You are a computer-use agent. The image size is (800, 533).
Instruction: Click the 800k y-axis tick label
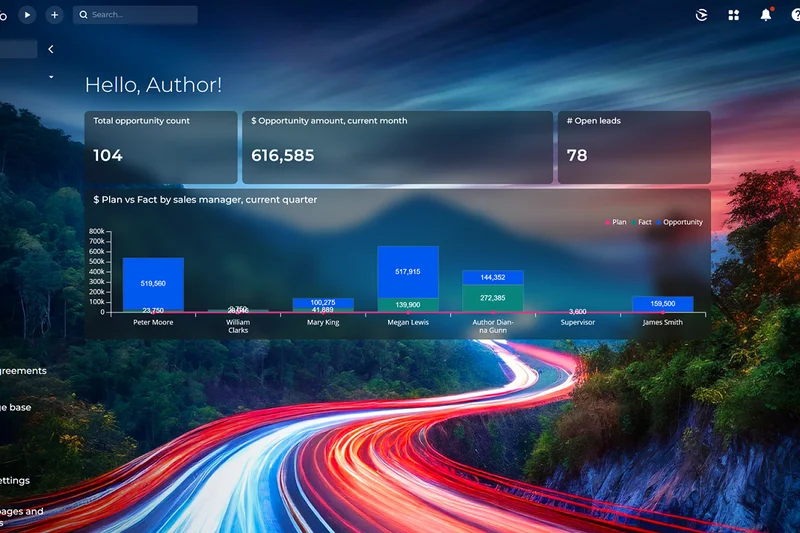point(96,231)
